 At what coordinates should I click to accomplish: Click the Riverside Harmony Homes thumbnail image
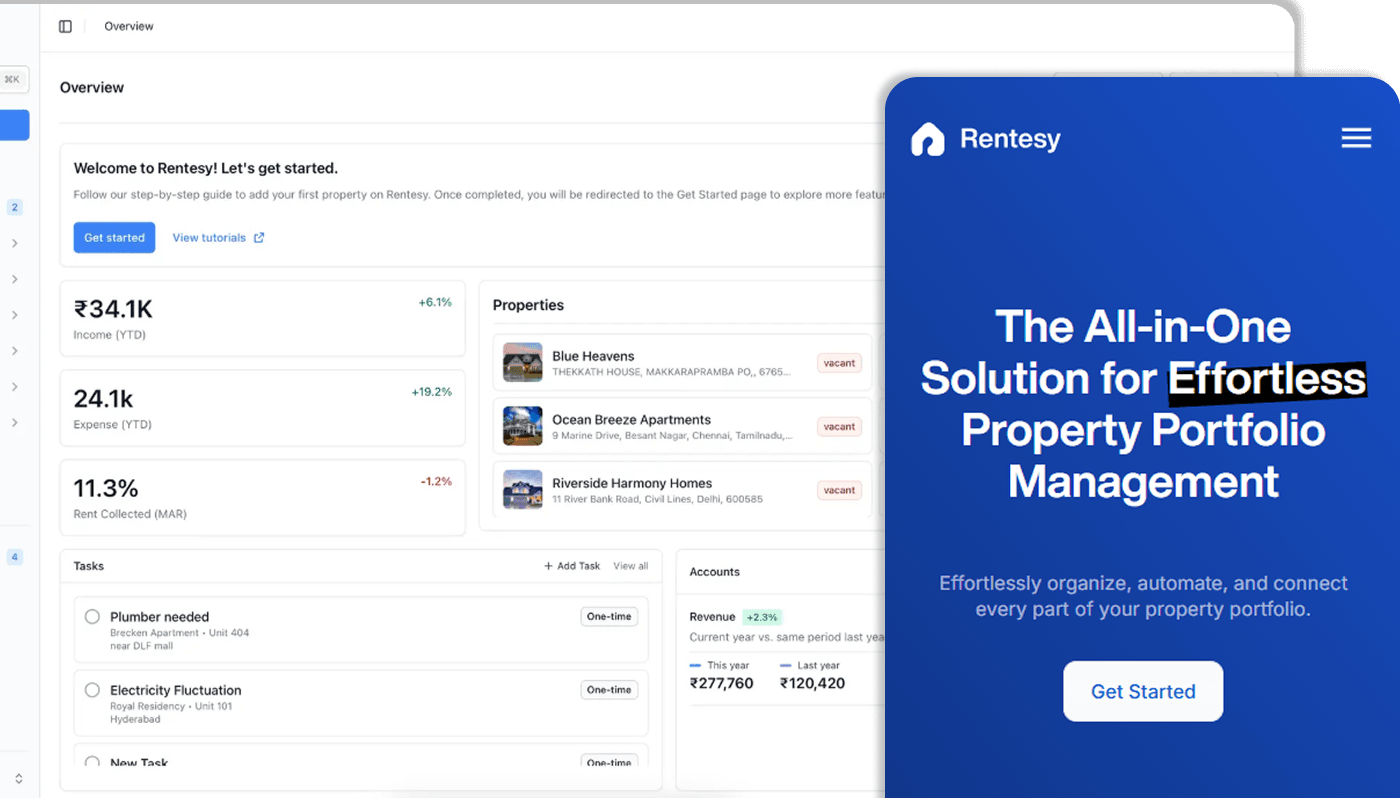coord(522,490)
